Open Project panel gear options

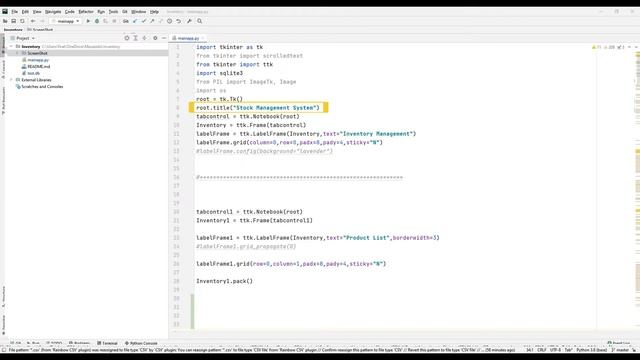click(x=155, y=38)
